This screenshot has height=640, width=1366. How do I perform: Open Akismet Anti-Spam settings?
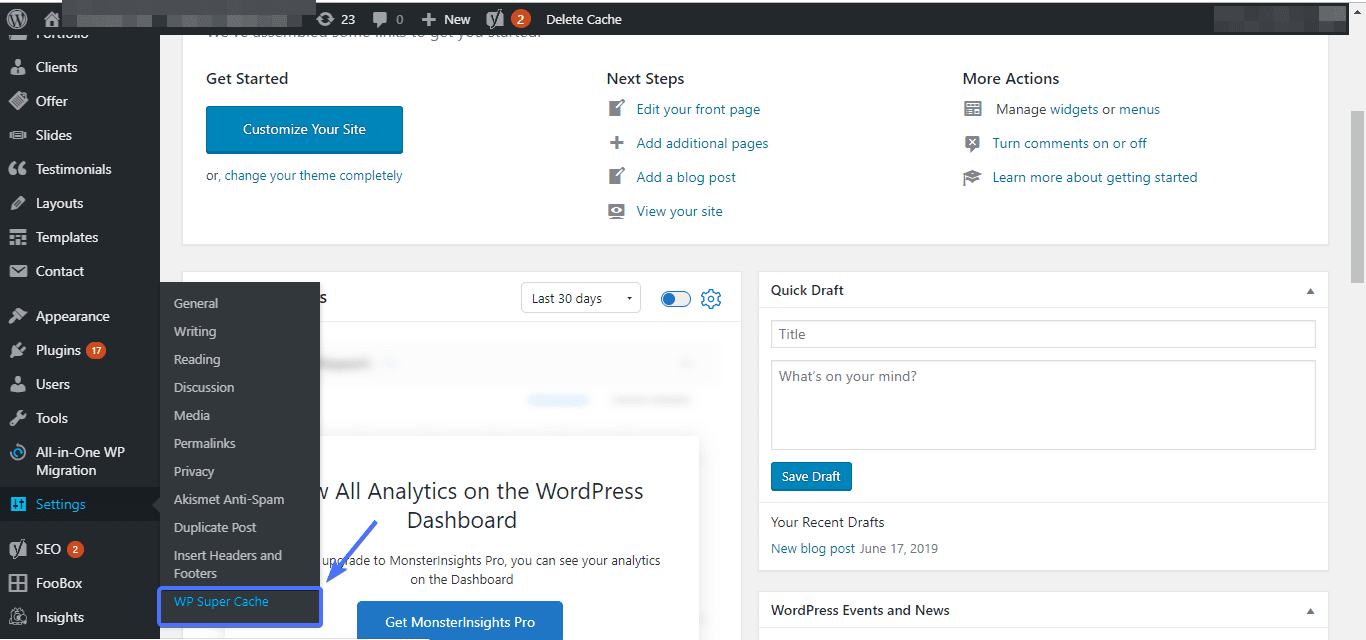[x=229, y=499]
